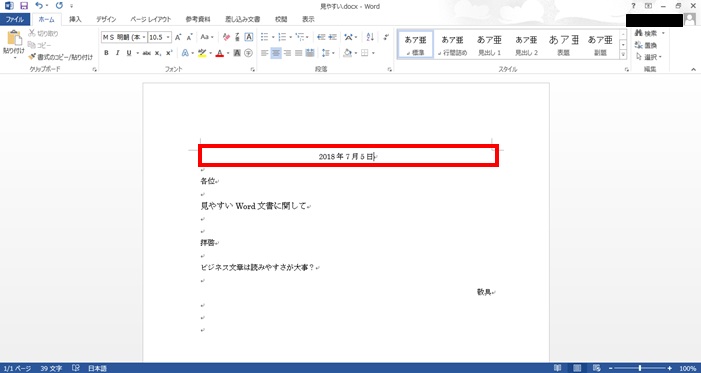Click the Paste (貼り付け) clipboard icon

click(14, 39)
